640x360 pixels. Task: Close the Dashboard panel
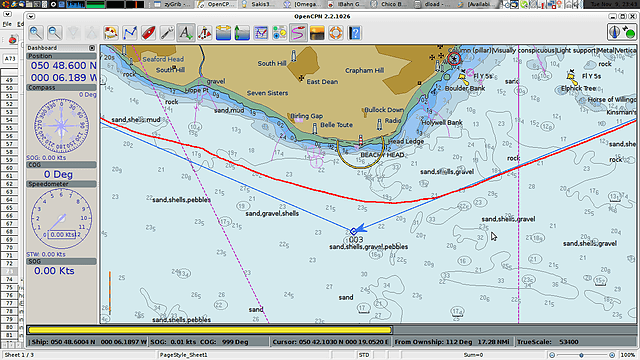[x=92, y=48]
